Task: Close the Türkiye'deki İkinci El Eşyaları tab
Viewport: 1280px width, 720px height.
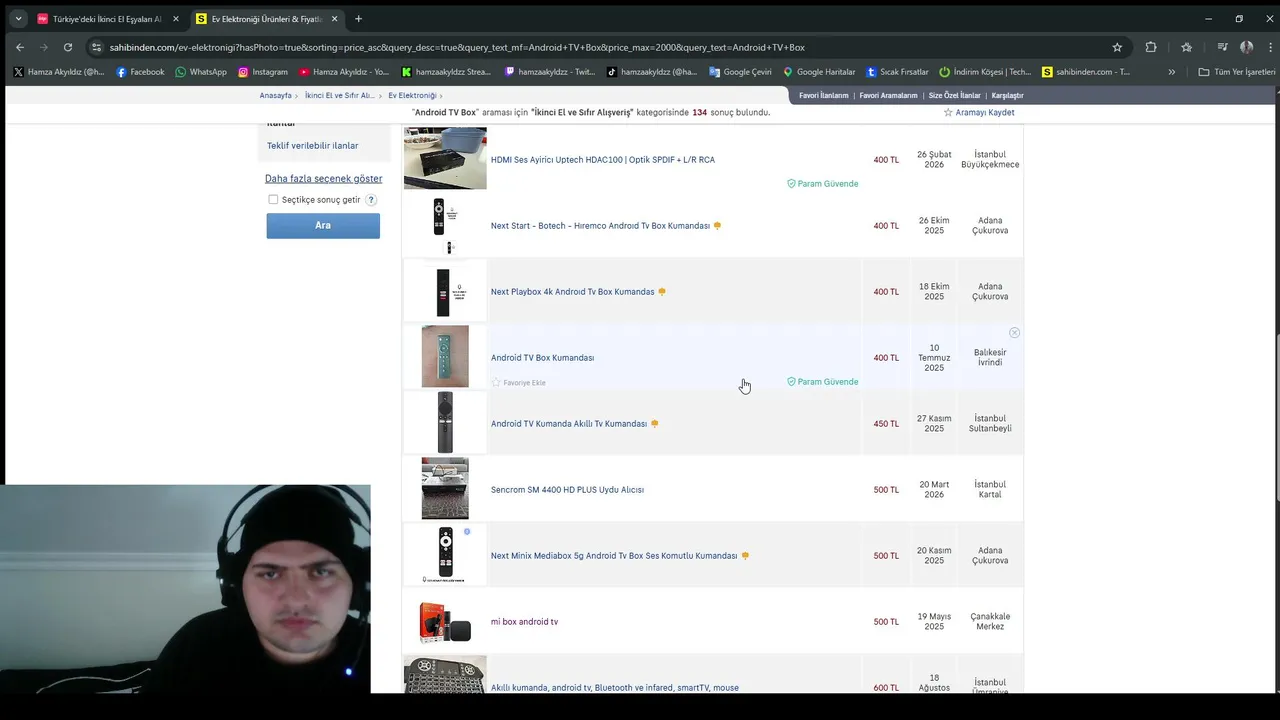Action: (175, 19)
